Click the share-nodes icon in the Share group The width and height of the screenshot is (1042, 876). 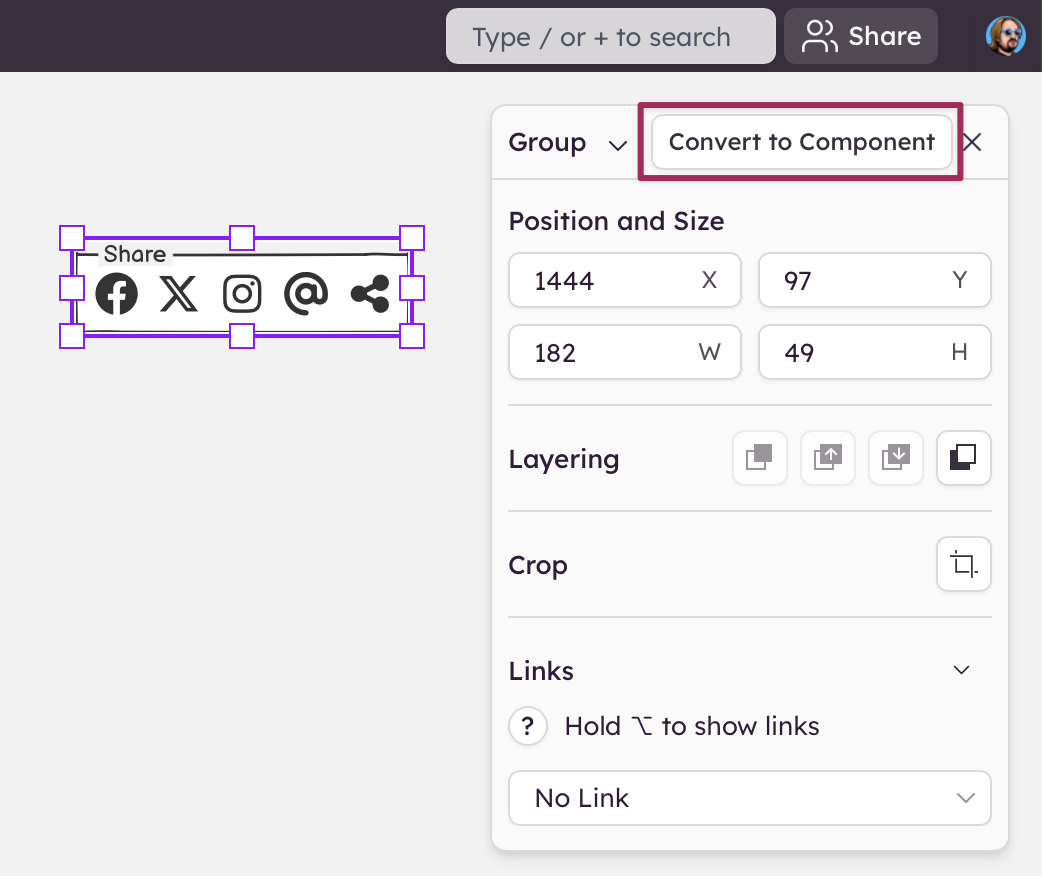[370, 294]
